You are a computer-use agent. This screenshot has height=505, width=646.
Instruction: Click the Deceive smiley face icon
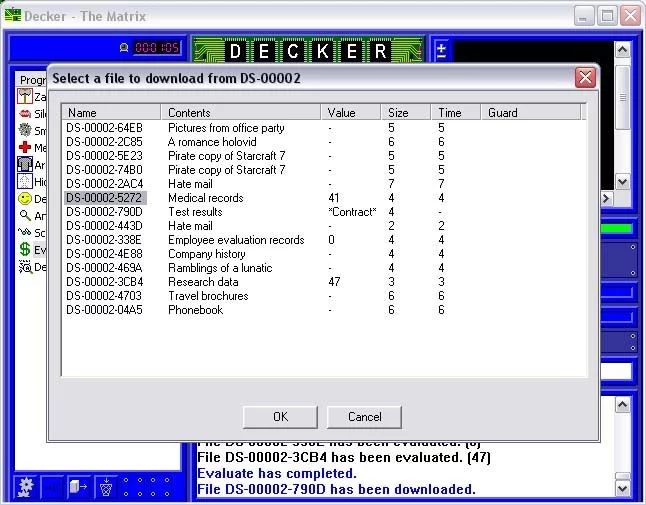25,199
